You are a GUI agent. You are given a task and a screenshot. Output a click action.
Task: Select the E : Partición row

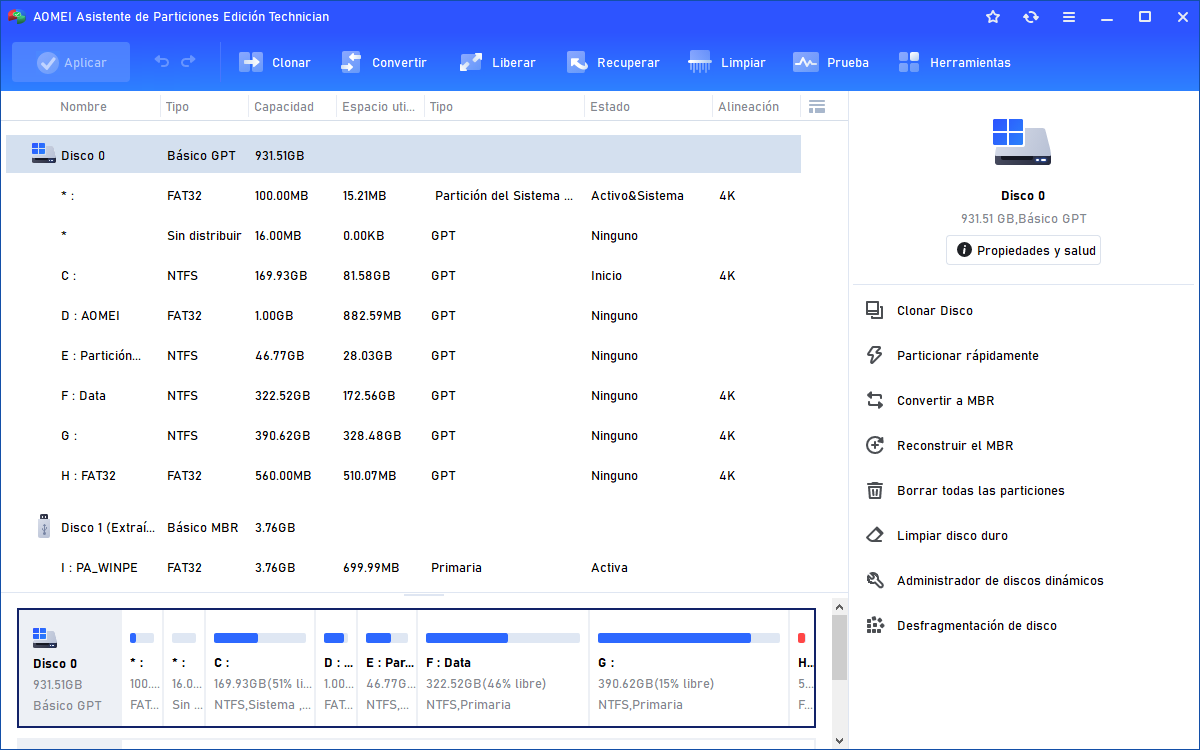(x=404, y=356)
